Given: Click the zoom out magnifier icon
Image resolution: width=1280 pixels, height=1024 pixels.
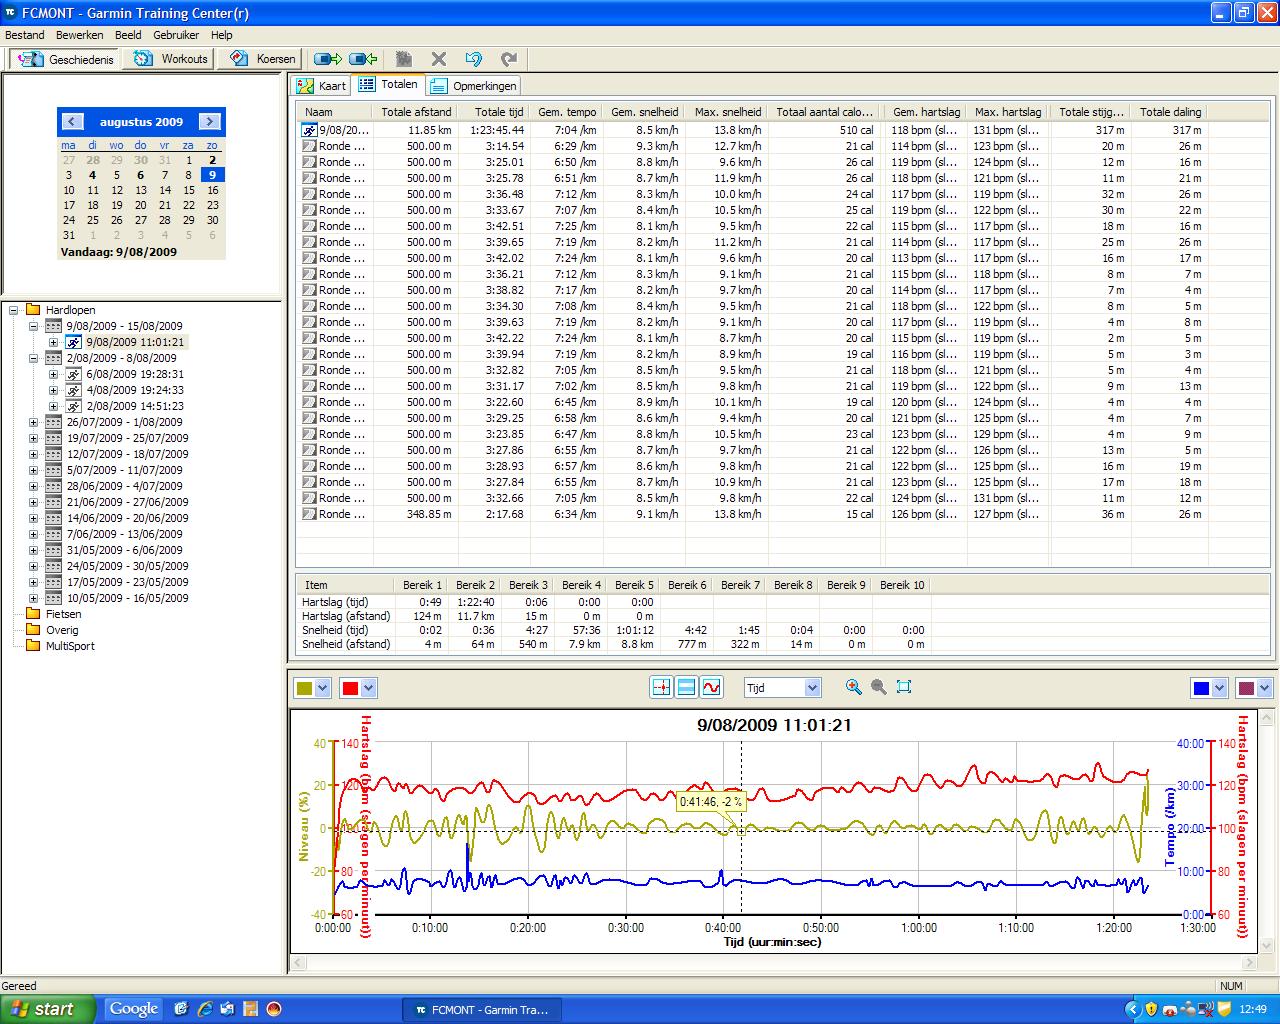Looking at the screenshot, I should (878, 687).
